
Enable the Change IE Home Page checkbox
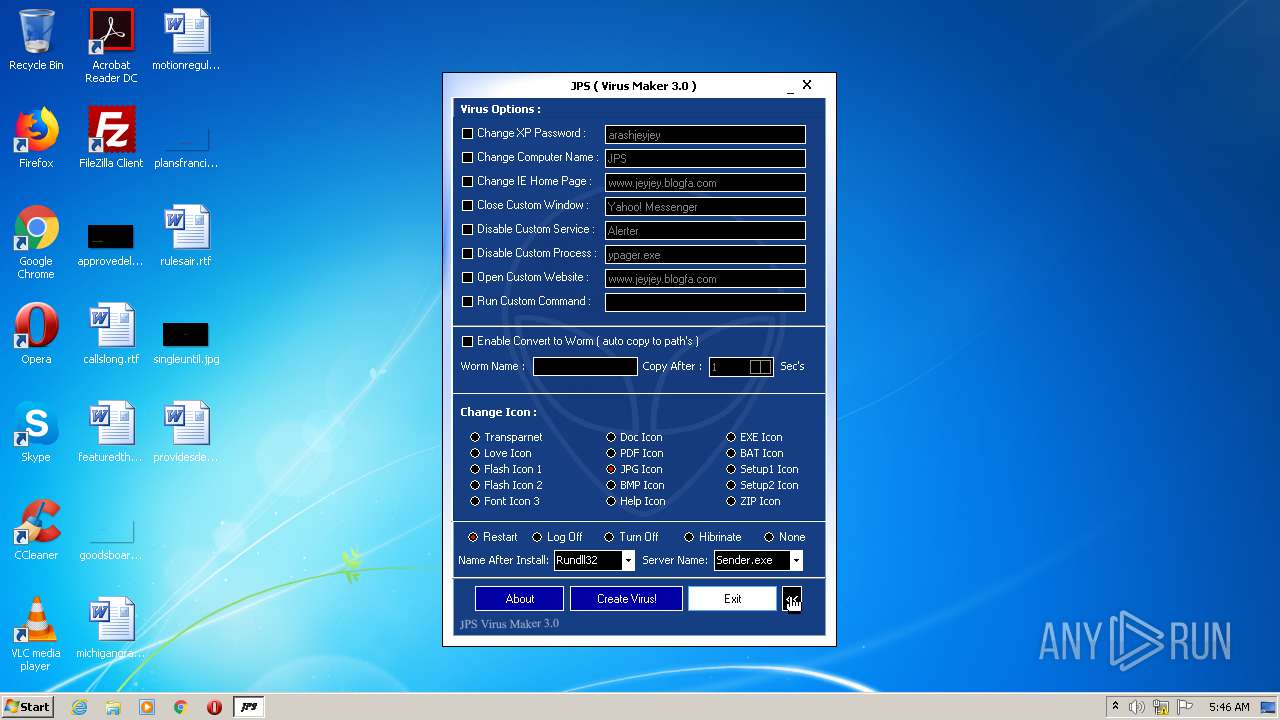(x=467, y=181)
